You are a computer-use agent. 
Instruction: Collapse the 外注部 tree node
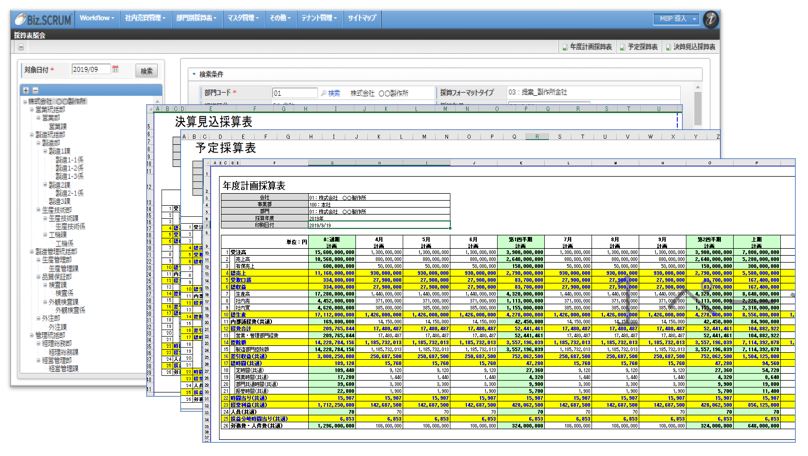(x=39, y=318)
